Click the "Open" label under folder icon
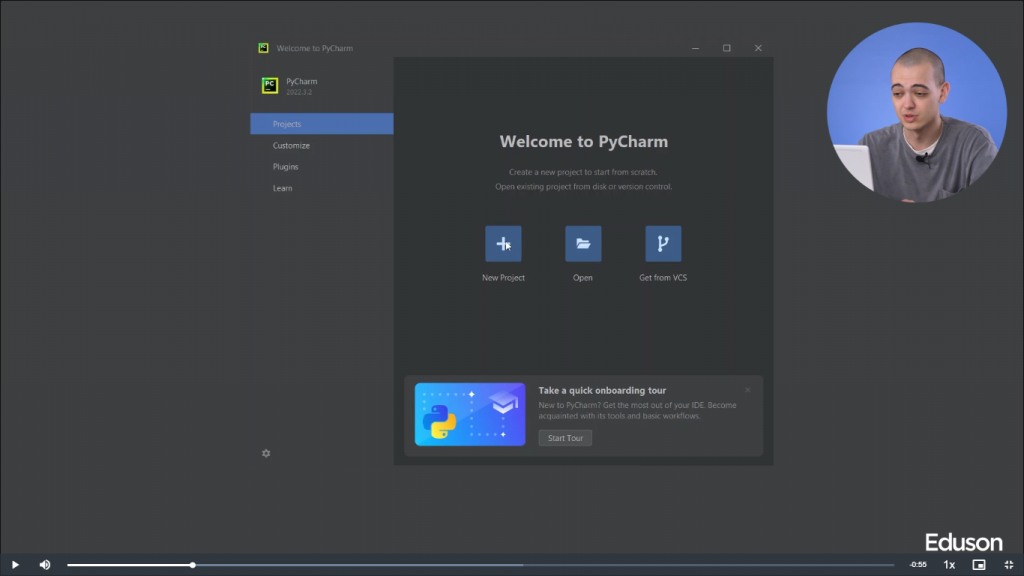 (x=583, y=278)
